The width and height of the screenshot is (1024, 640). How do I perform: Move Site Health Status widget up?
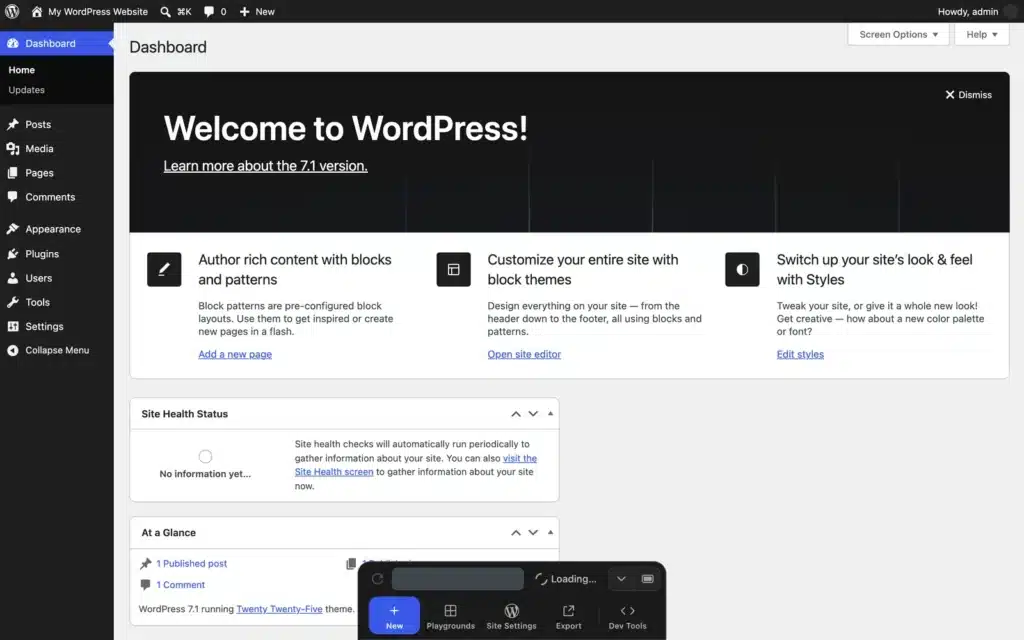pos(516,413)
